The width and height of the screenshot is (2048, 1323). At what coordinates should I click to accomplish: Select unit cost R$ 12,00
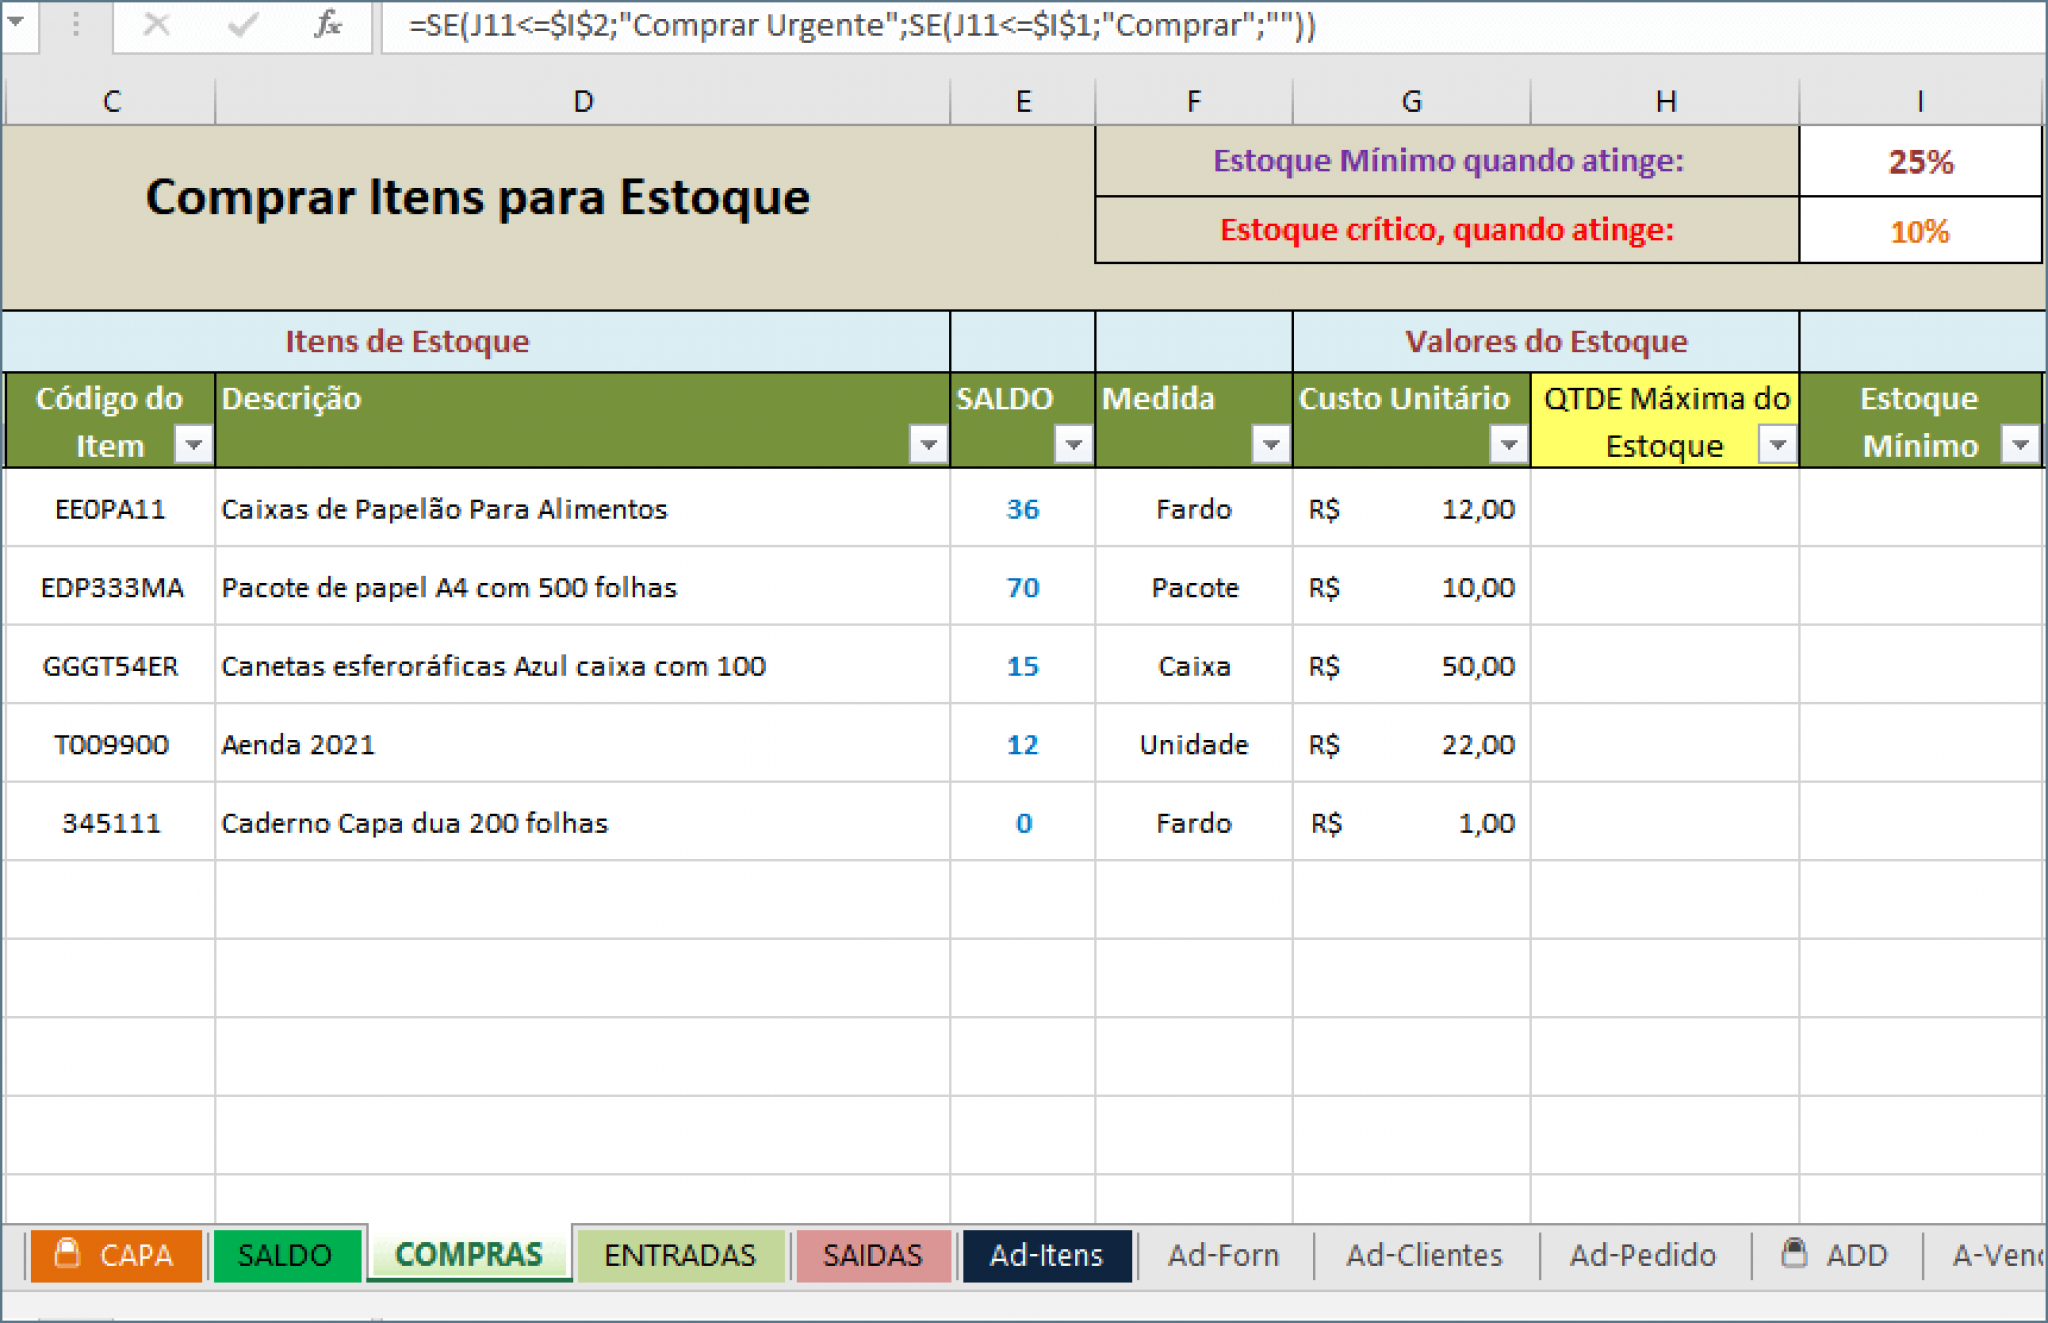1412,509
